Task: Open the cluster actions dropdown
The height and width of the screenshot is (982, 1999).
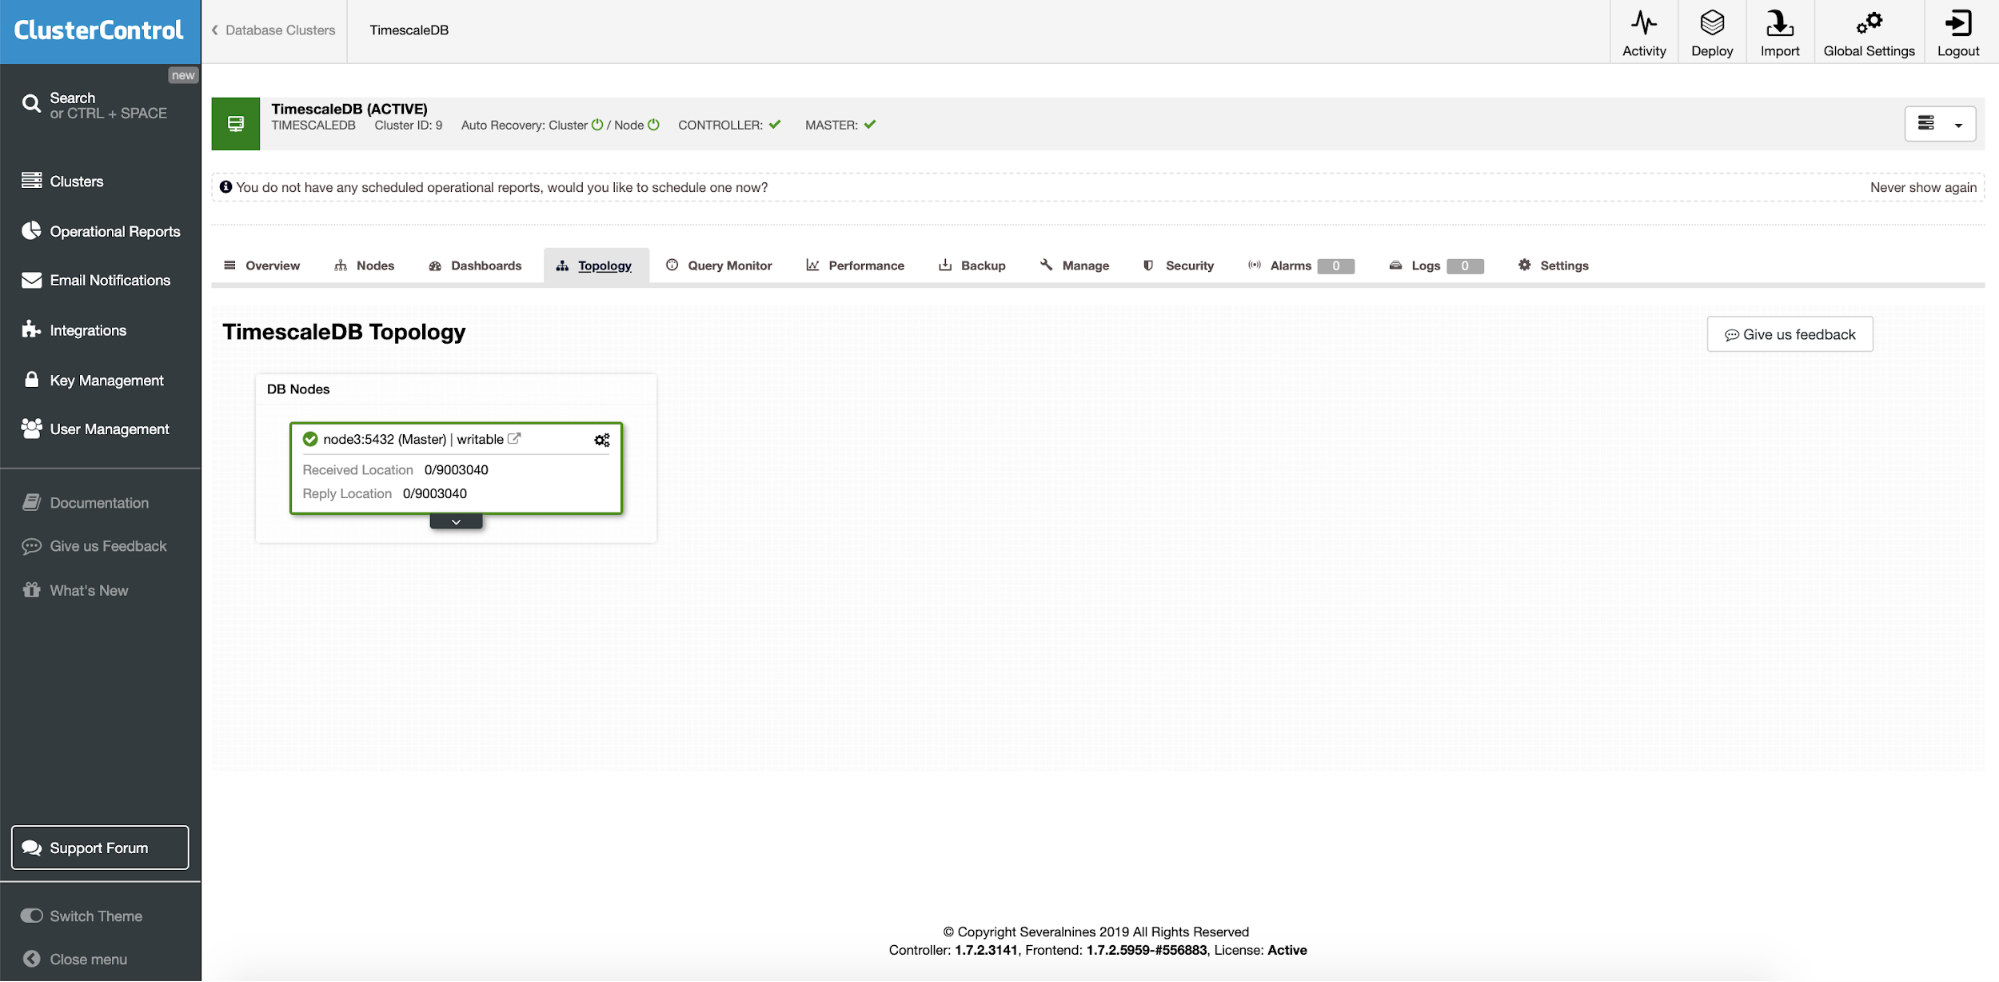Action: 1939,123
